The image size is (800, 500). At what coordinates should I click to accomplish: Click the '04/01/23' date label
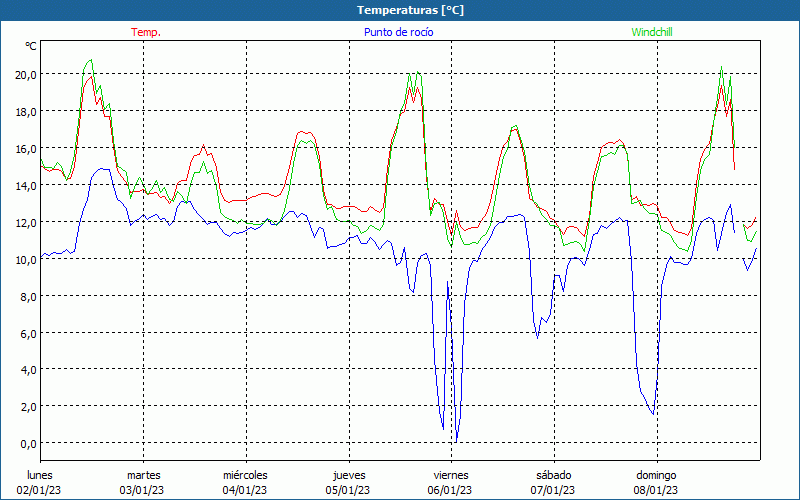click(245, 490)
